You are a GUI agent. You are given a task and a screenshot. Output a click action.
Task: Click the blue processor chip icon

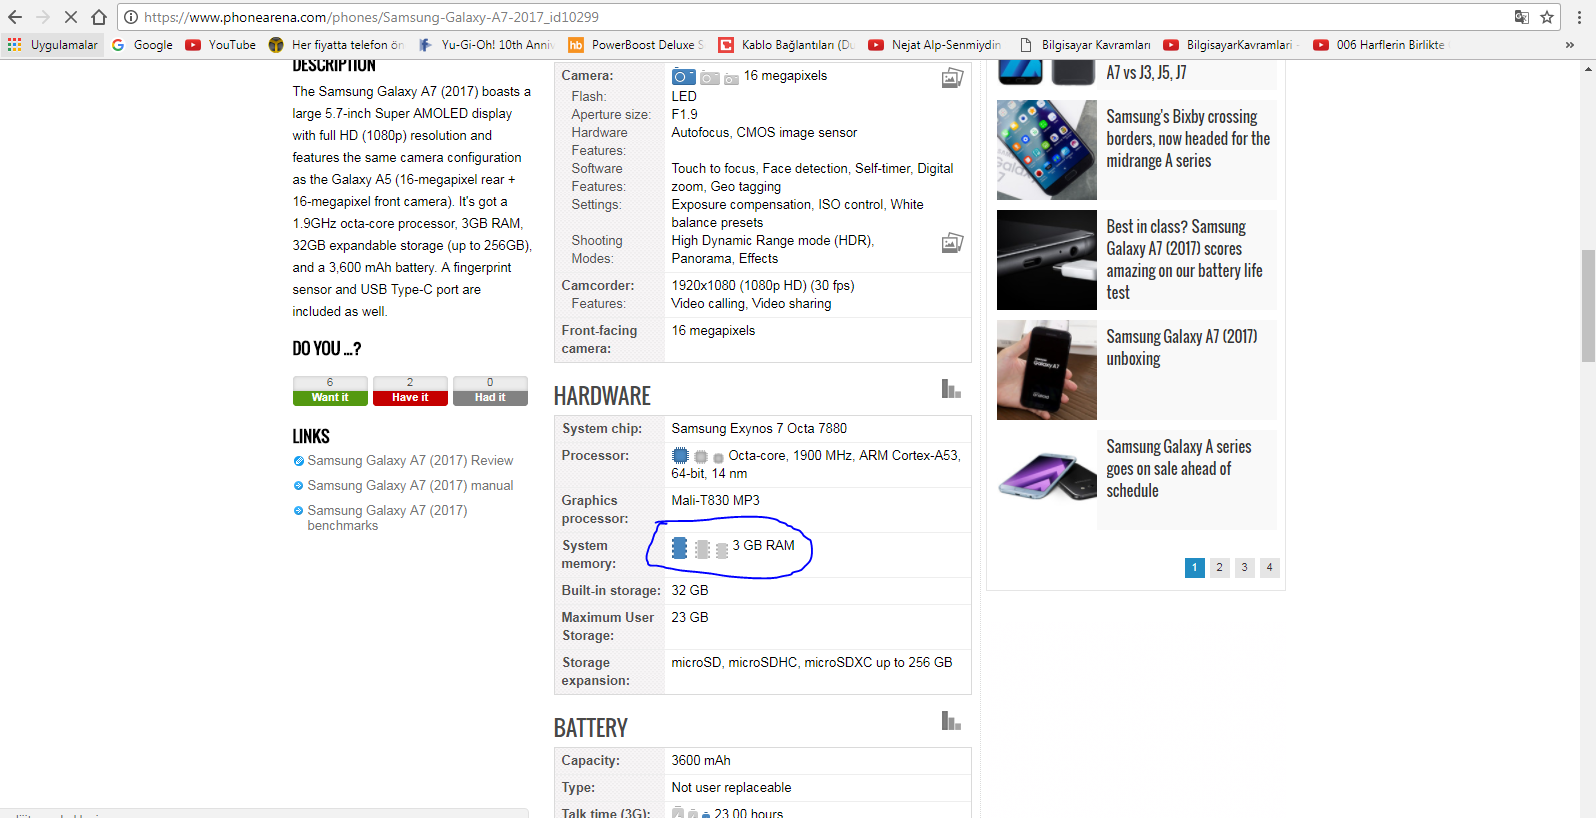click(680, 456)
